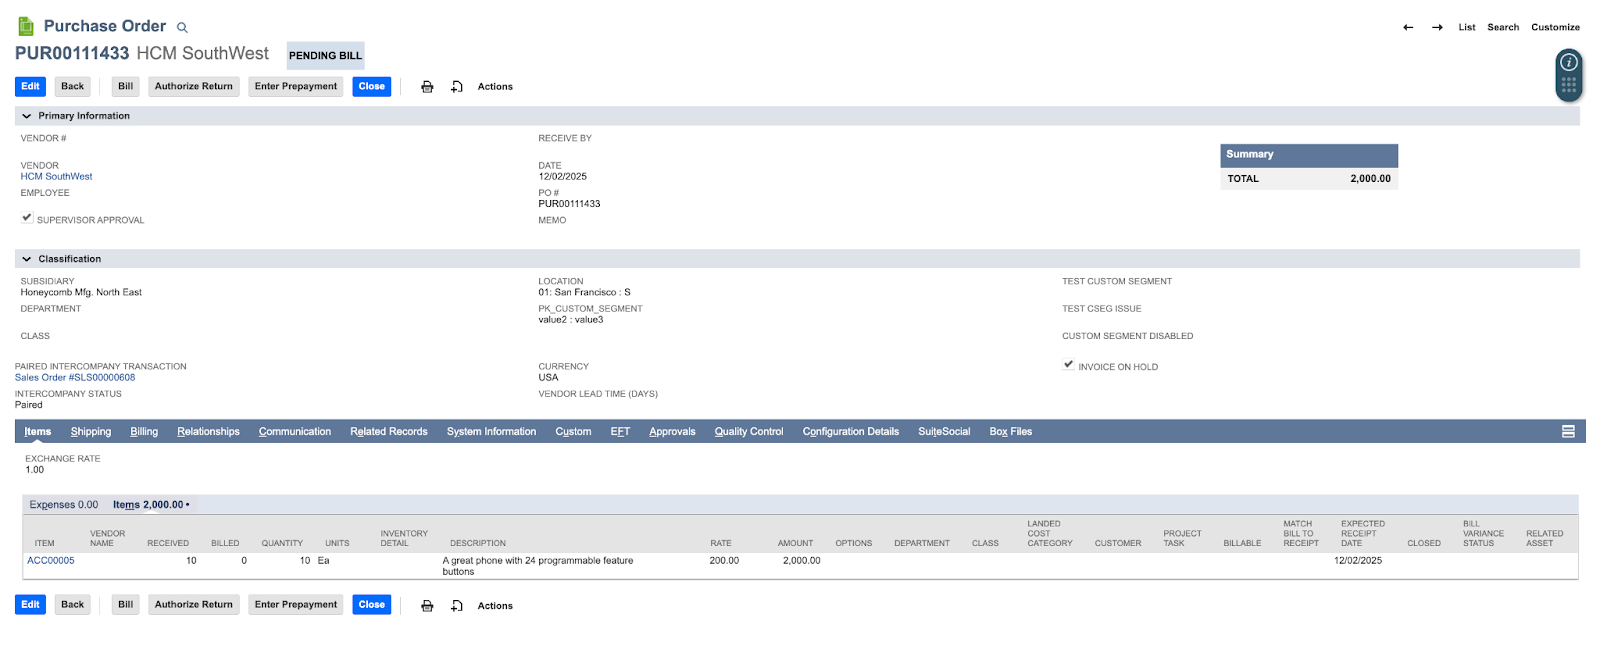
Task: Click the search magnifier next to Purchase Order
Action: [x=182, y=28]
